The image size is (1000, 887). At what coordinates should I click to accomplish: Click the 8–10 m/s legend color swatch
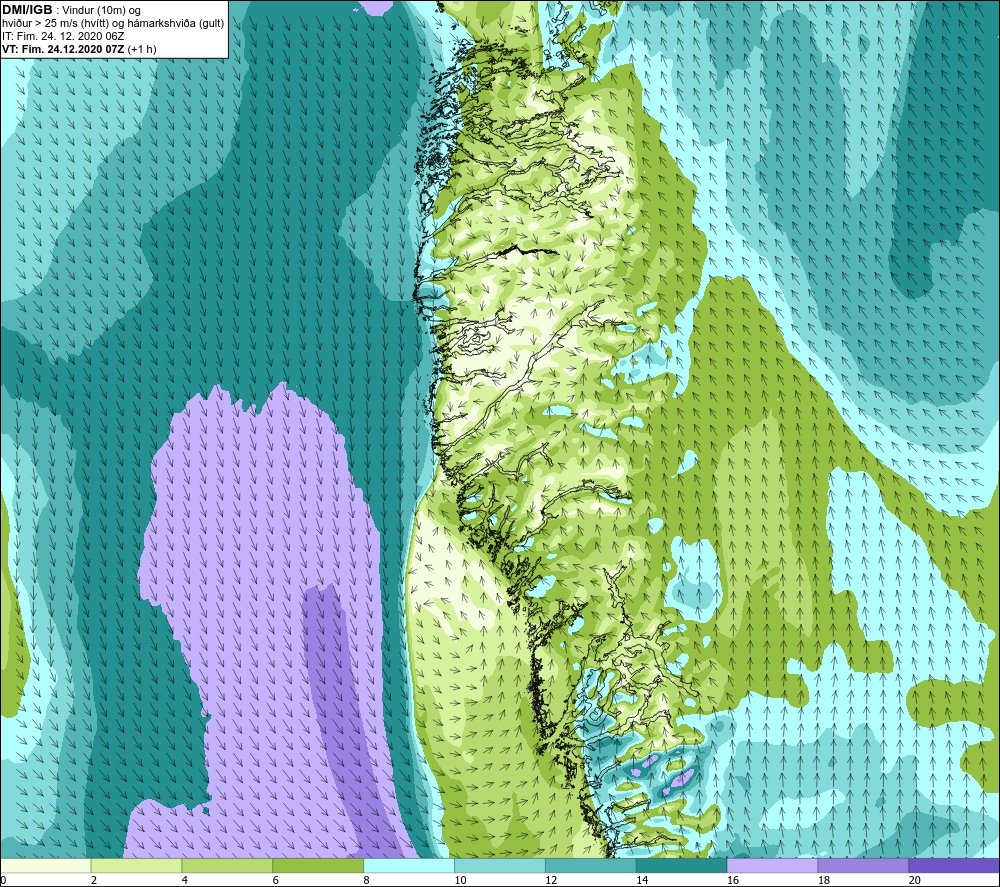[409, 865]
